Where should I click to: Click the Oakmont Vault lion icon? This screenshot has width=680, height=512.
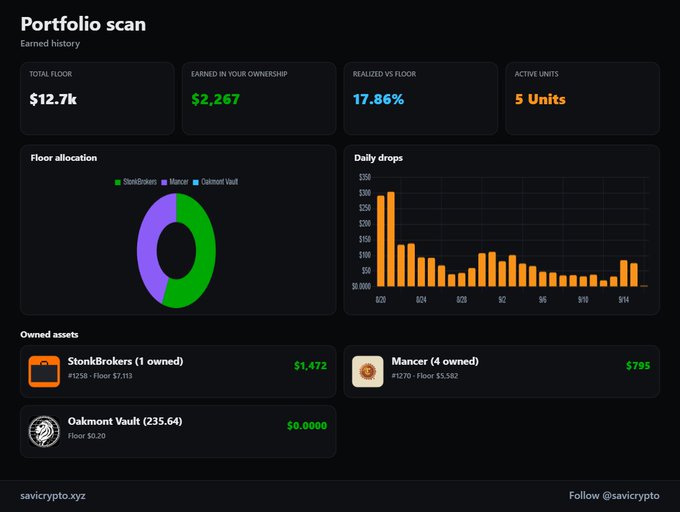44,431
